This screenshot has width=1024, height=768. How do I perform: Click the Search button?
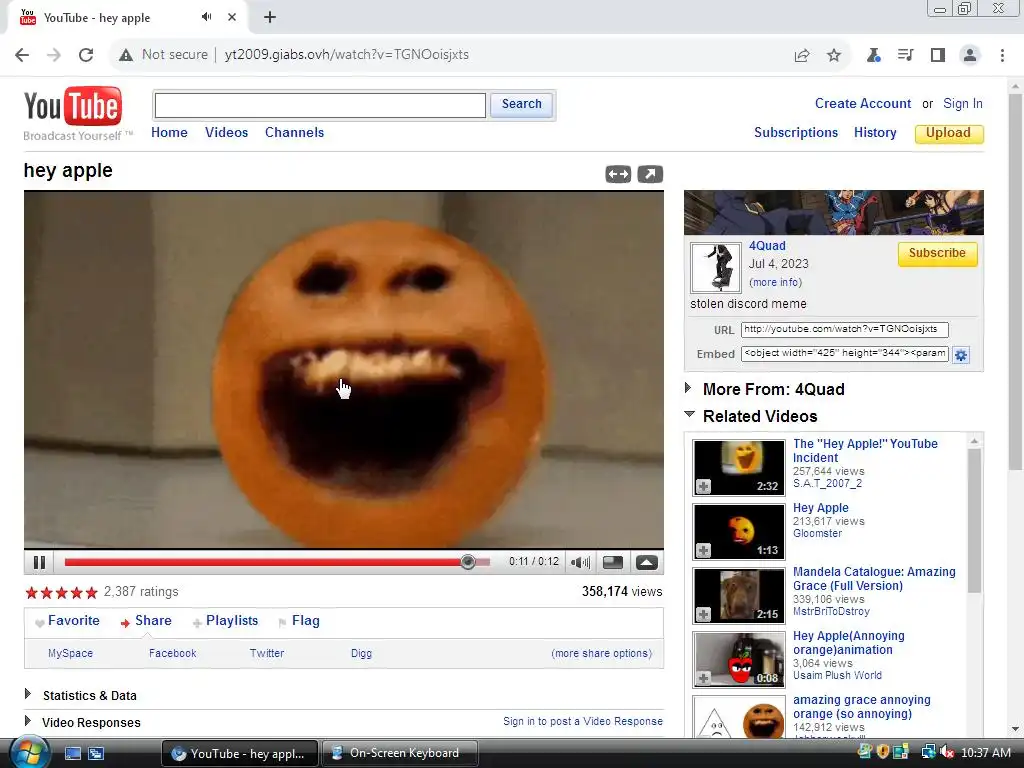(x=521, y=104)
